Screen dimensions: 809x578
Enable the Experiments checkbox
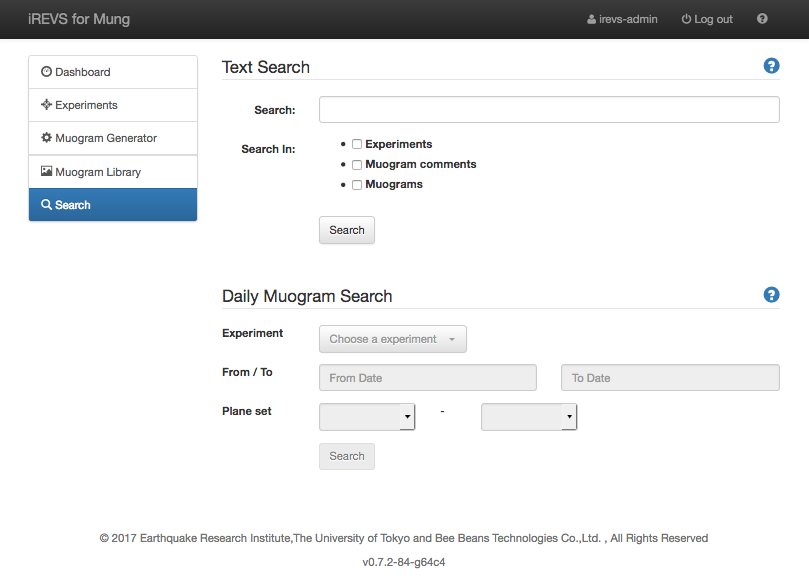point(357,145)
